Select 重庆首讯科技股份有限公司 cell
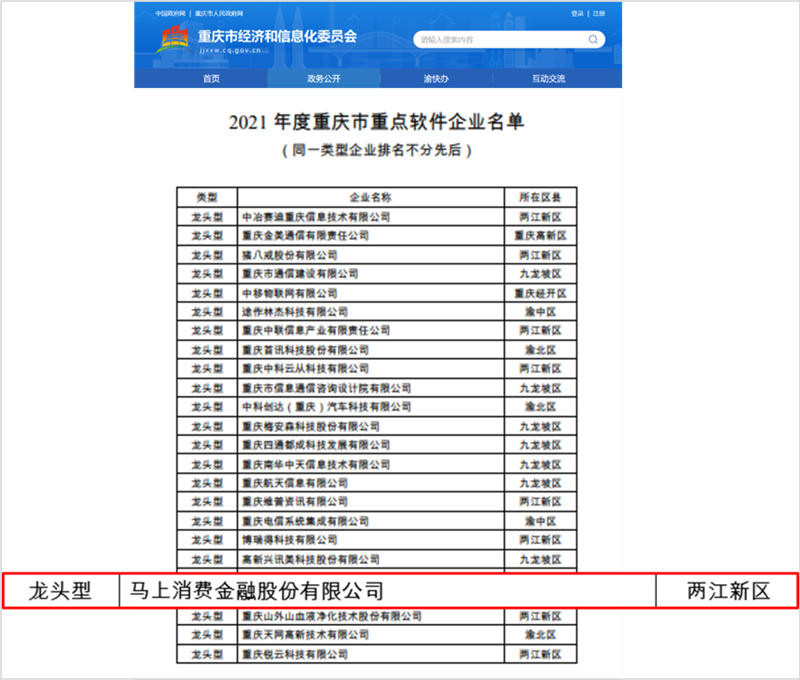This screenshot has height=680, width=800. (371, 350)
